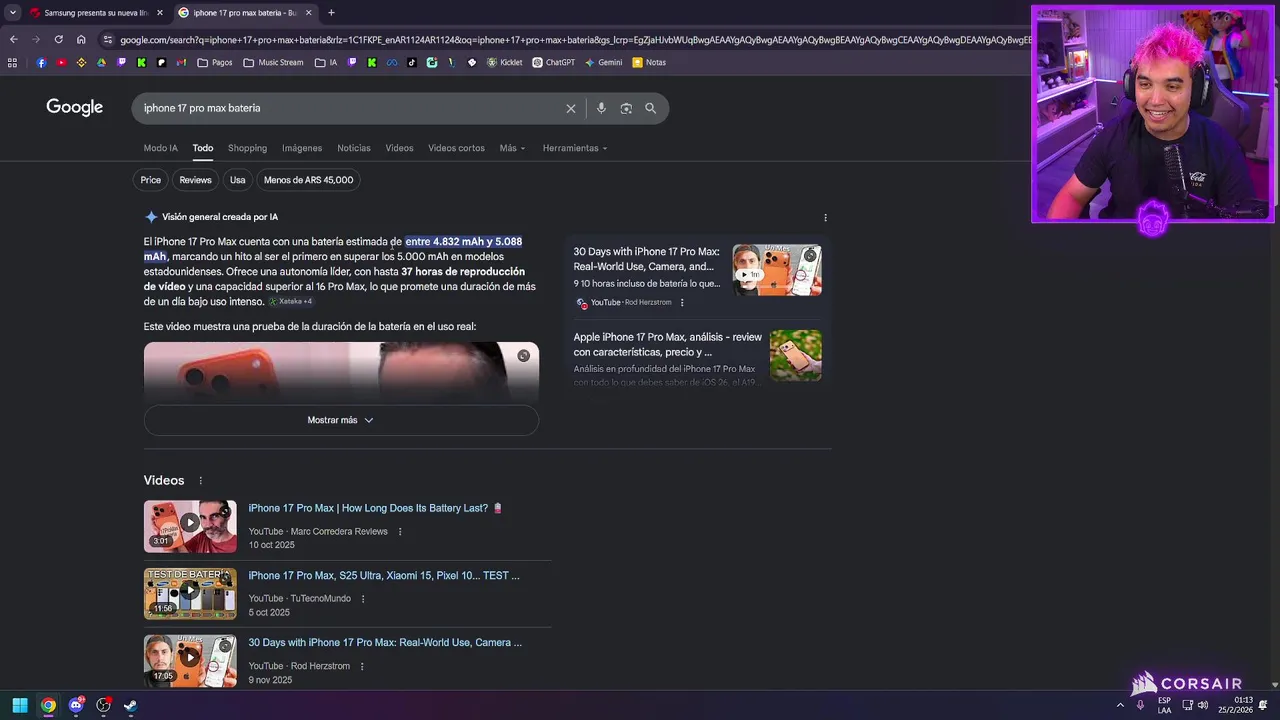Focus the Google search input field
This screenshot has width=1280, height=720.
(x=350, y=108)
